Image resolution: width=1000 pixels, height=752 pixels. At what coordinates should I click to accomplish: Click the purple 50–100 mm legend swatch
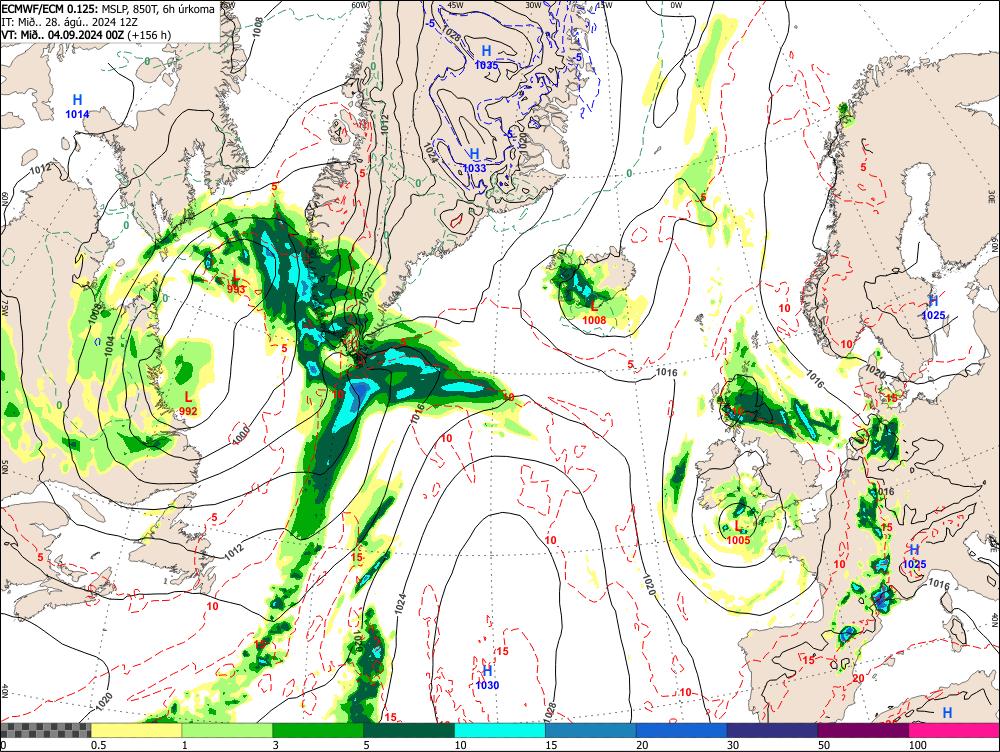(x=863, y=730)
